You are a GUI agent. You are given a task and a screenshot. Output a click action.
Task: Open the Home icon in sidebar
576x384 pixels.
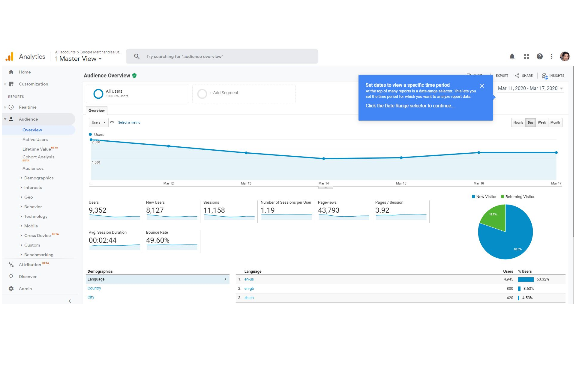click(x=11, y=72)
